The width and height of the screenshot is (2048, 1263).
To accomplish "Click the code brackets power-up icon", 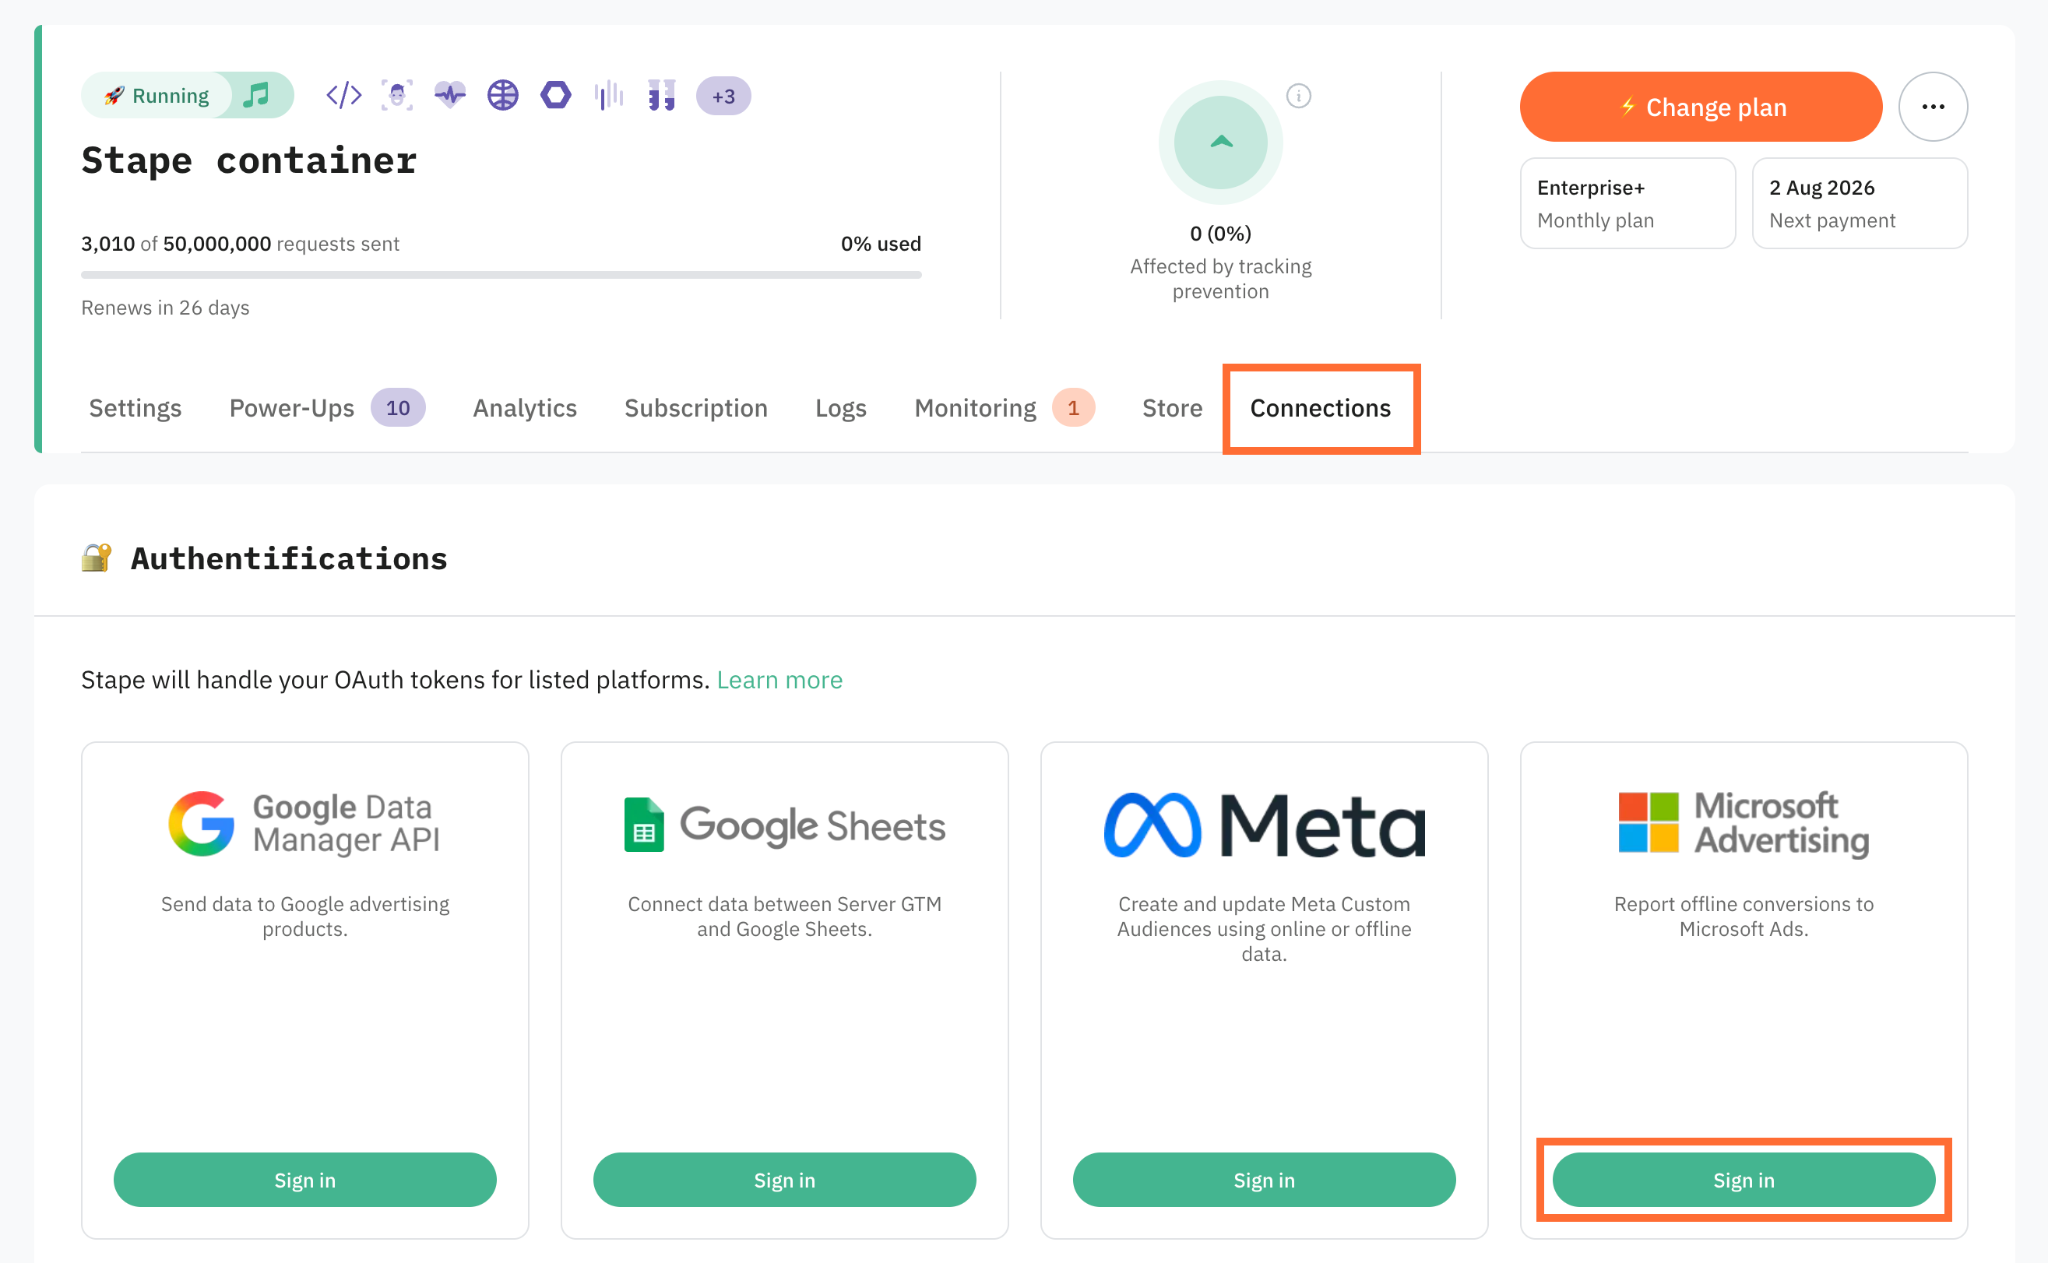I will pos(344,96).
